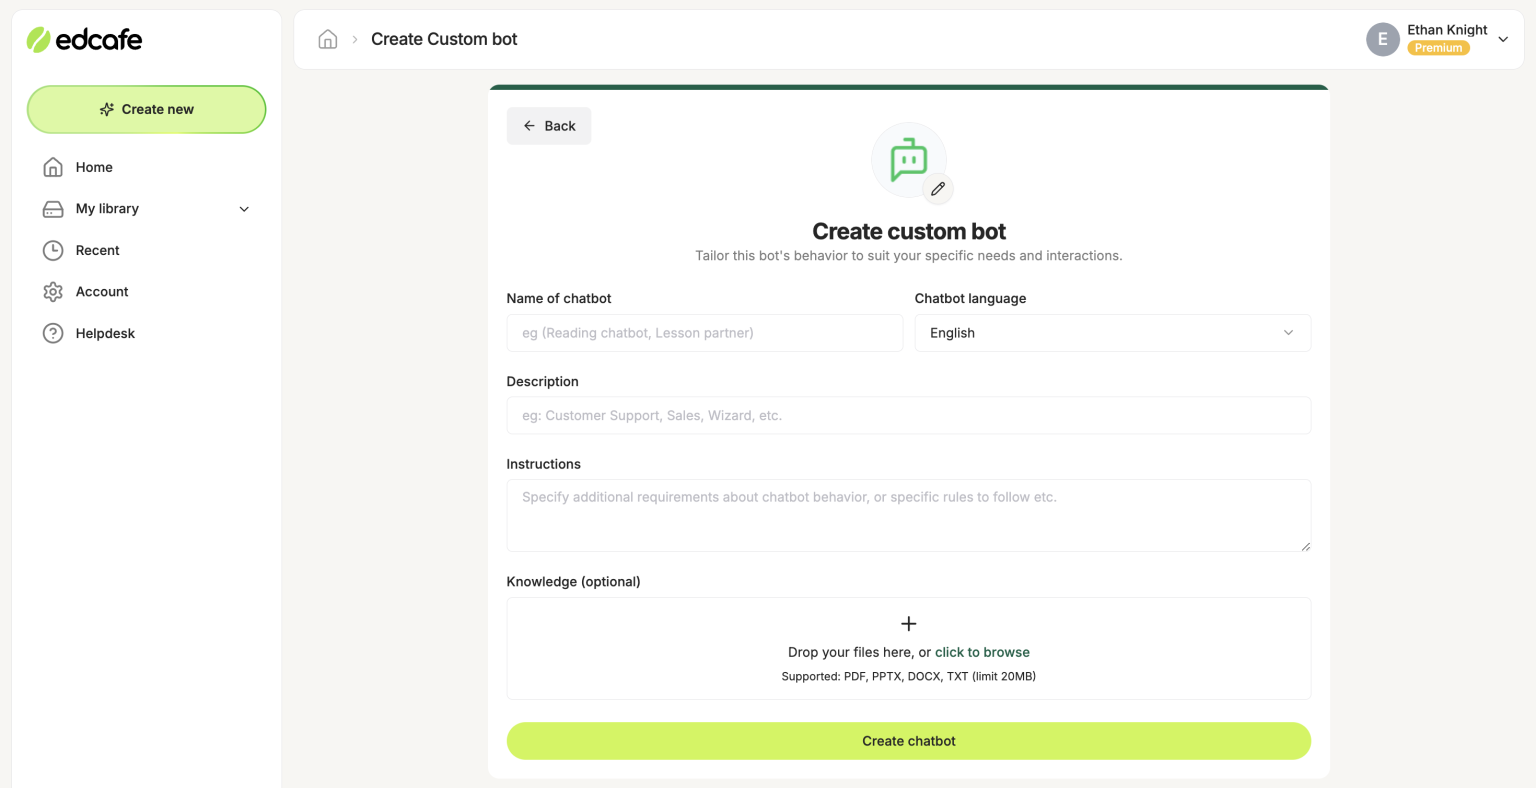
Task: Open the Helpdesk
Action: [x=104, y=333]
